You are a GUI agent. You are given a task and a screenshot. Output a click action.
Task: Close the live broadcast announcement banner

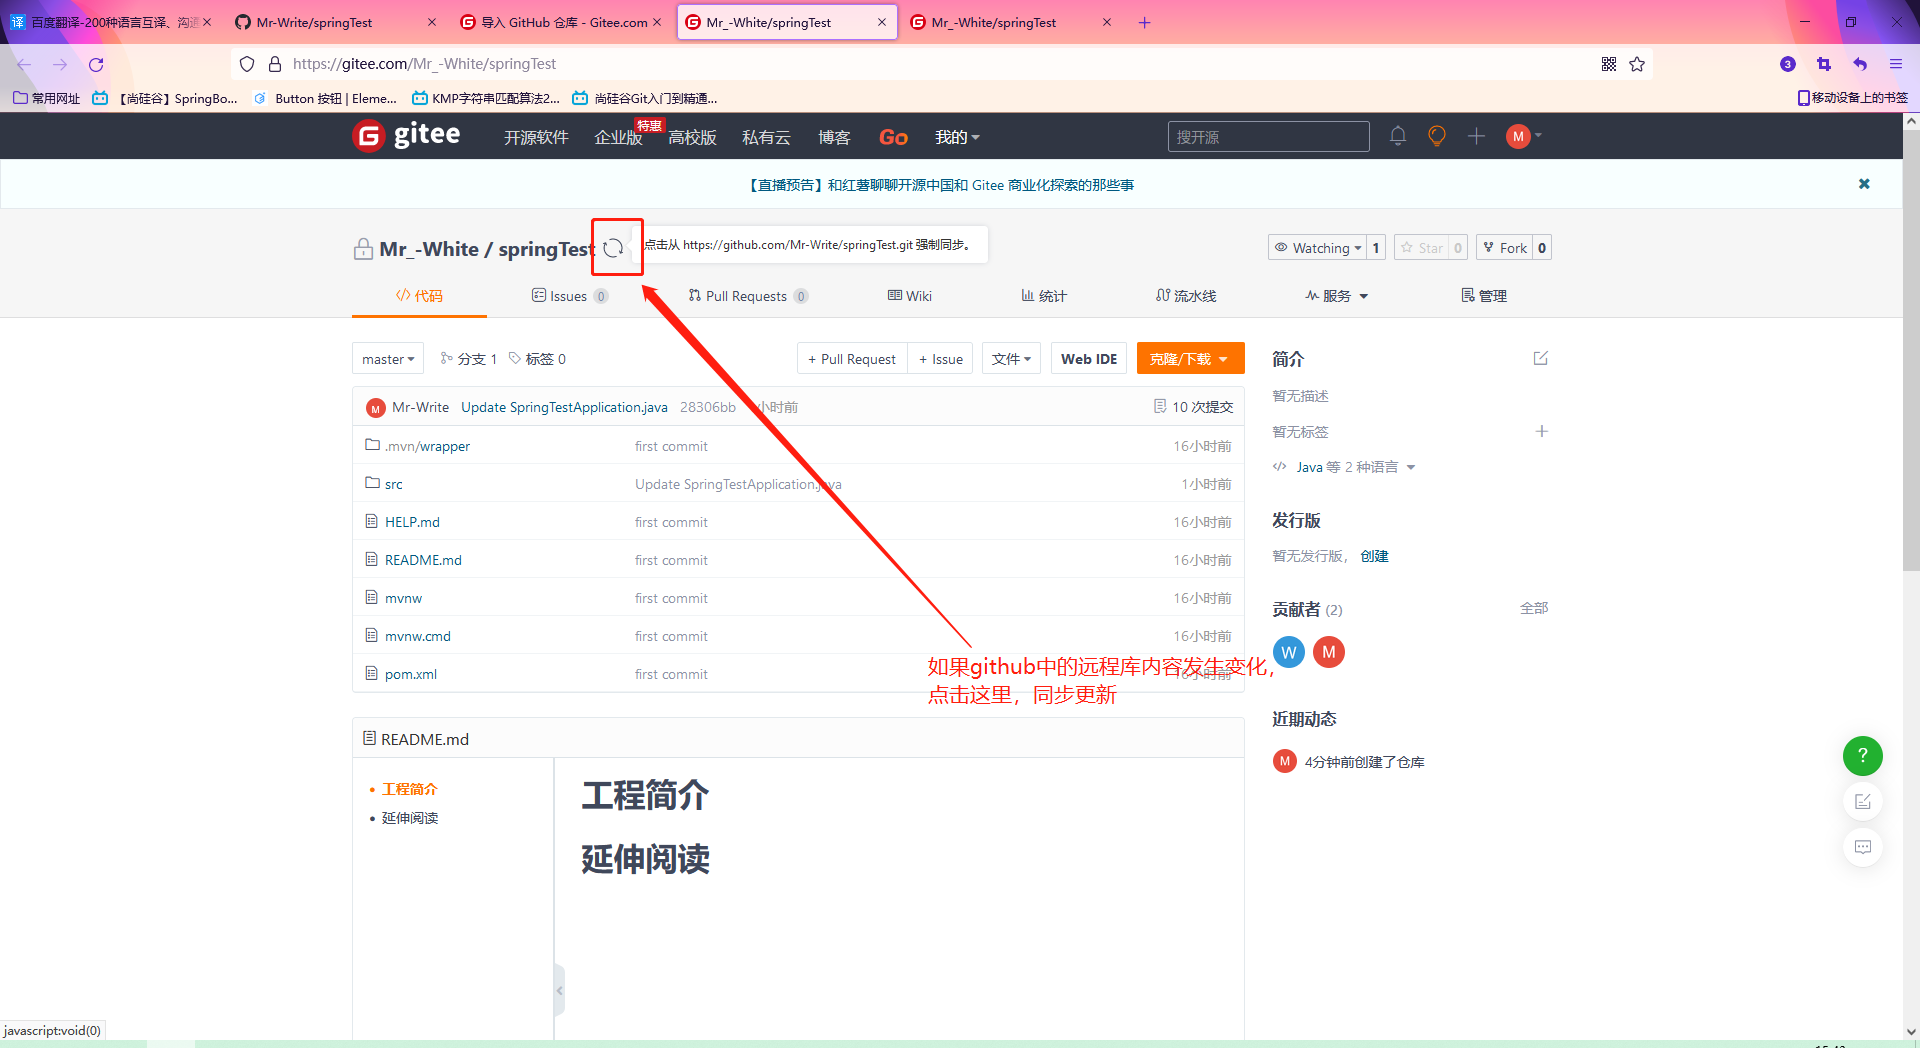point(1864,184)
